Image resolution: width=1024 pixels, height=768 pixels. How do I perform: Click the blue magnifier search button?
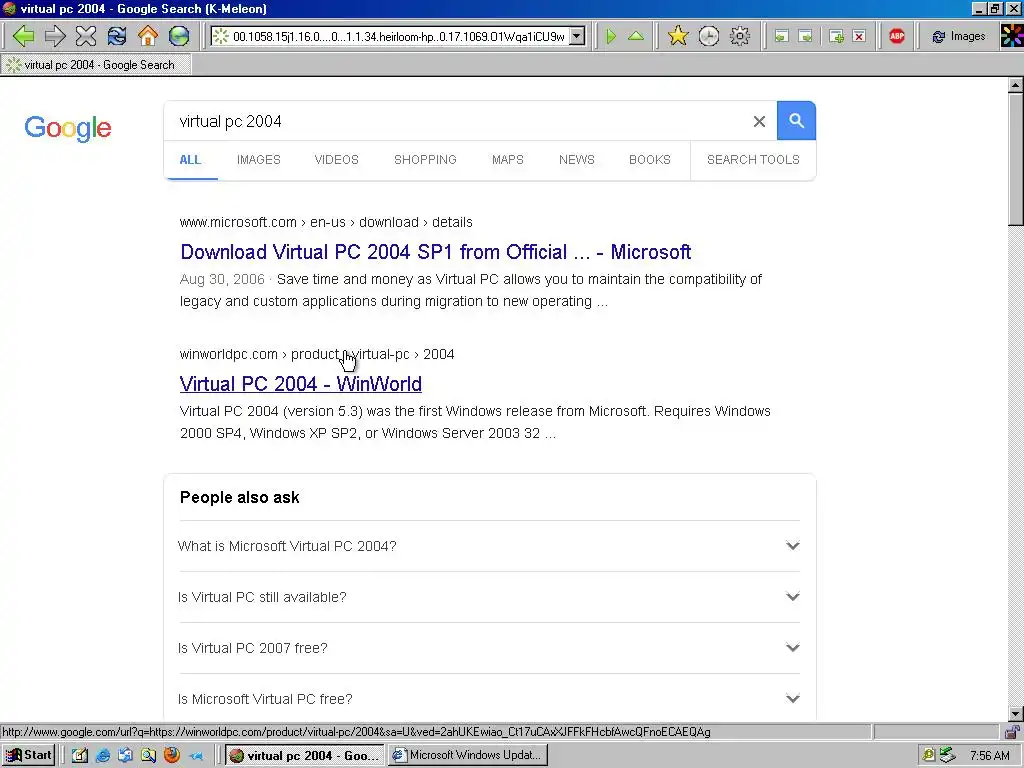796,121
